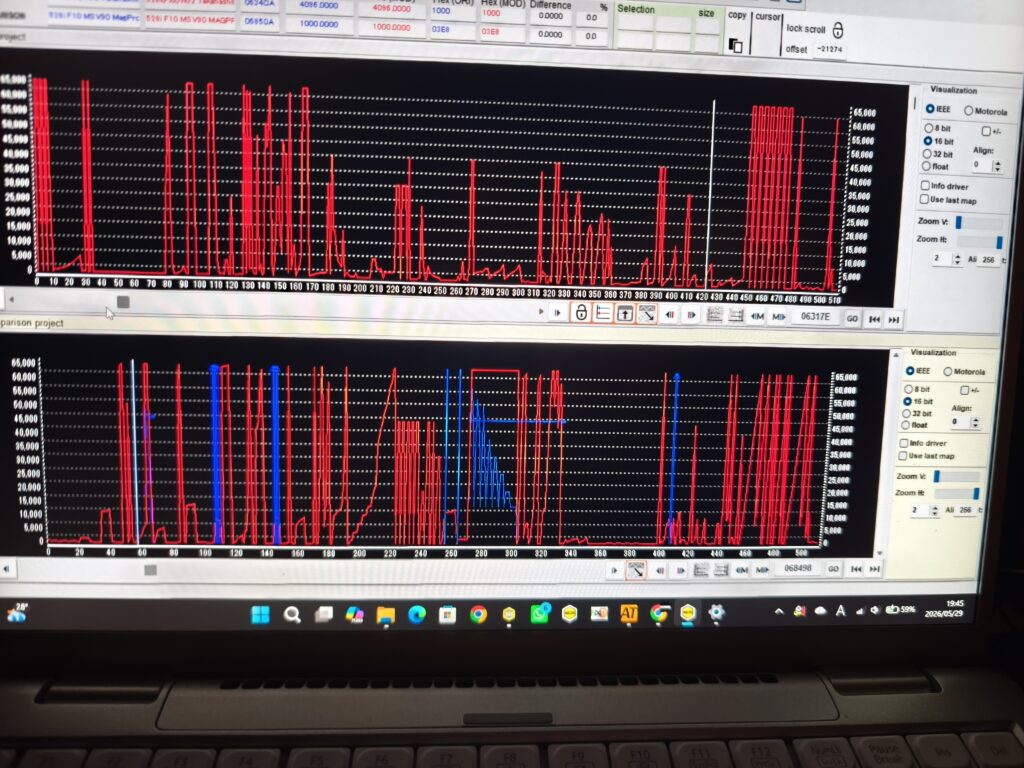The image size is (1024, 768).
Task: Select Motorola radio in bottom Visualization panel
Action: (948, 372)
